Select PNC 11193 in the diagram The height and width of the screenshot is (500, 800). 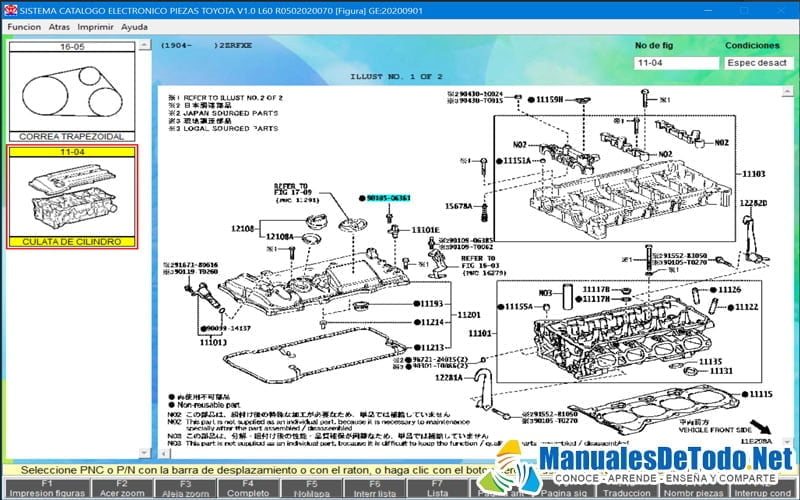pyautogui.click(x=432, y=304)
